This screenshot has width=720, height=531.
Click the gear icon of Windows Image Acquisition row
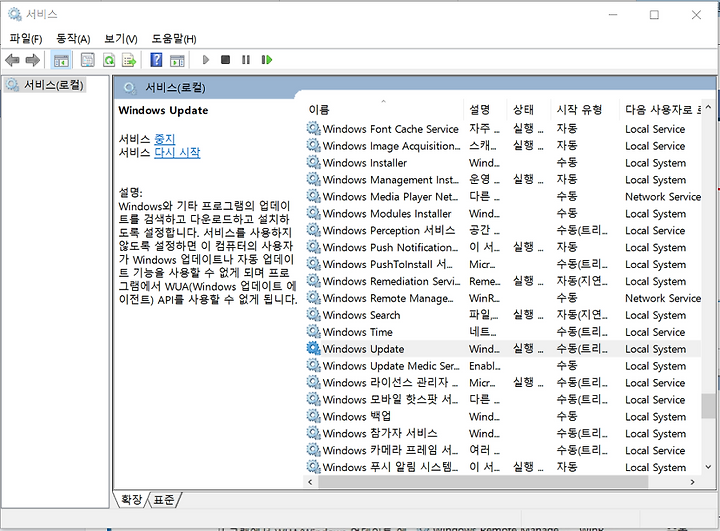(x=313, y=145)
